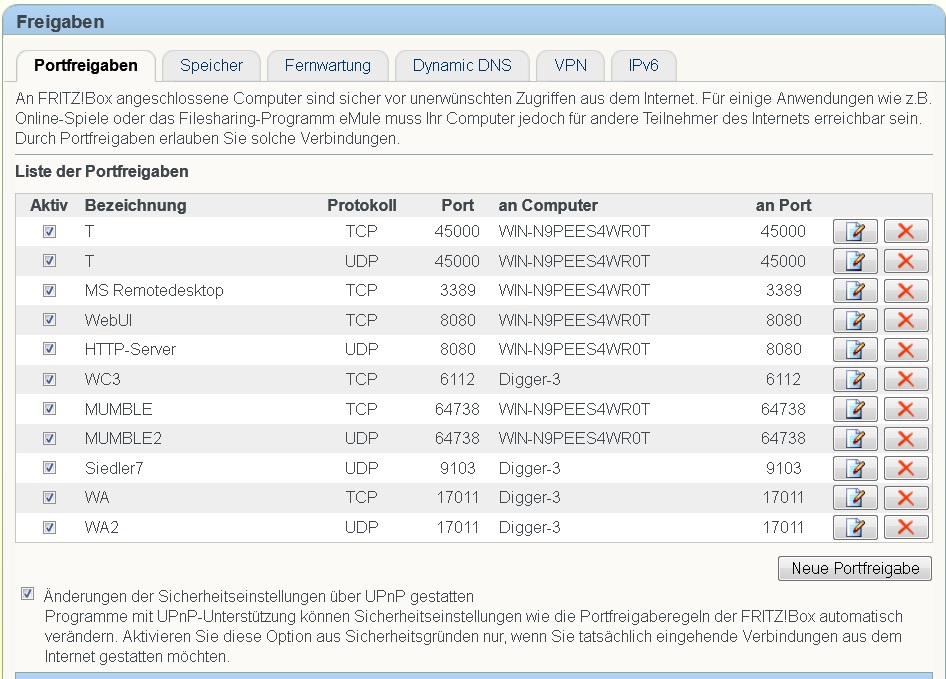
Task: Delete the T TCP 45000 port rule
Action: pyautogui.click(x=906, y=231)
